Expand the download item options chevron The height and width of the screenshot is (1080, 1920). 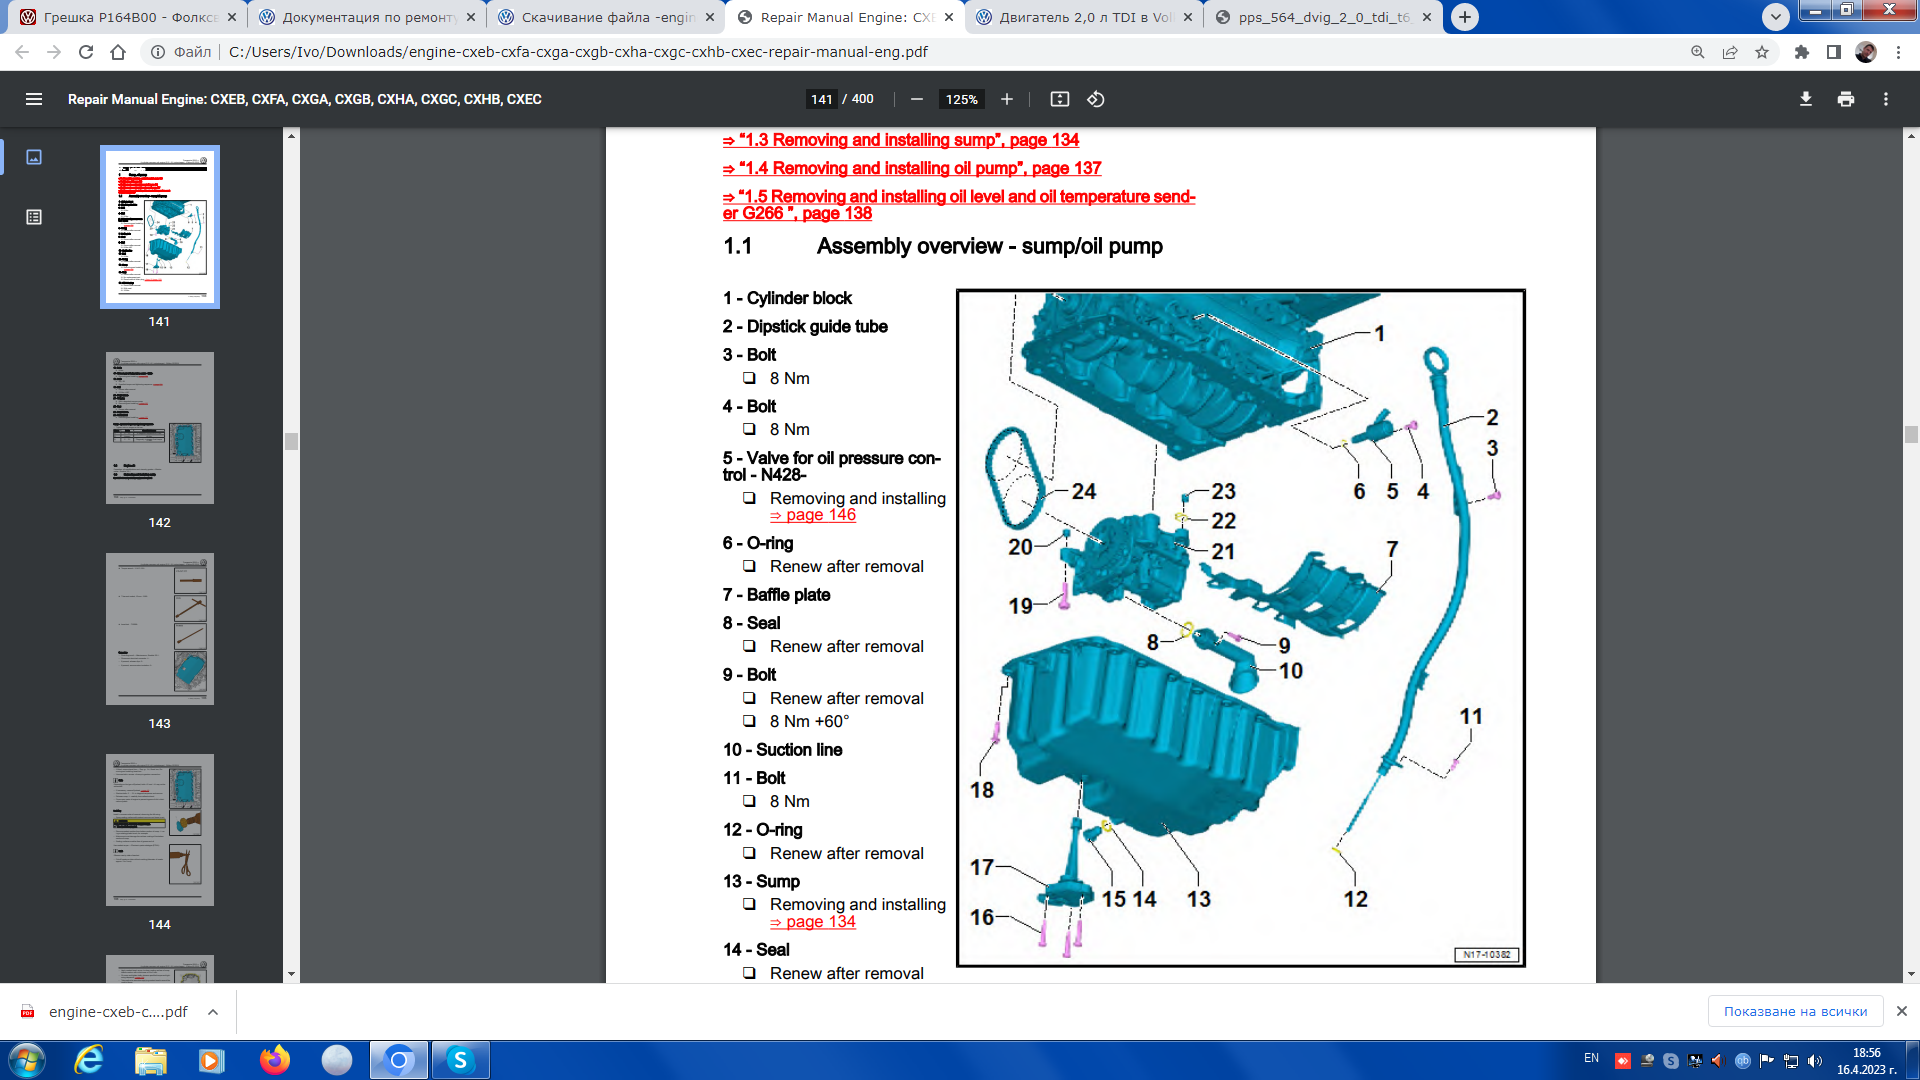(213, 1012)
